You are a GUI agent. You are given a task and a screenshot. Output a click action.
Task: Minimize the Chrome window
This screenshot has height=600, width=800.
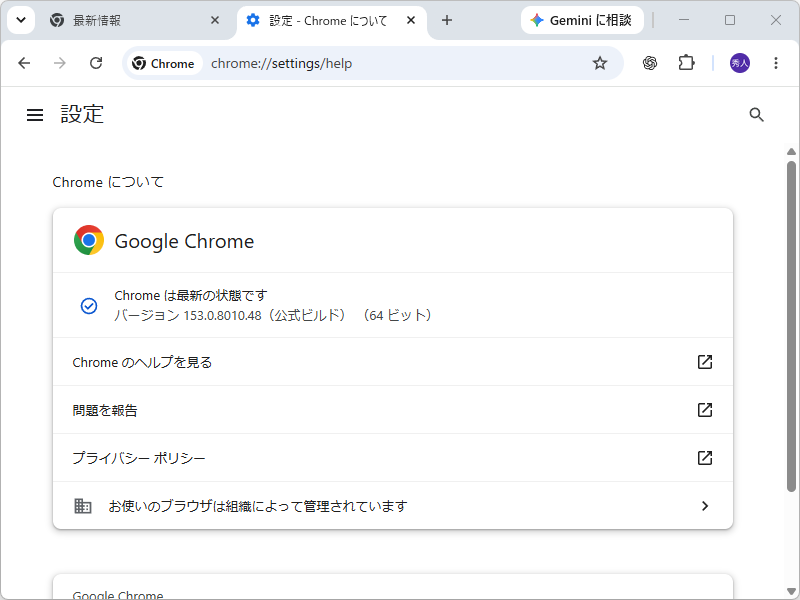[684, 20]
